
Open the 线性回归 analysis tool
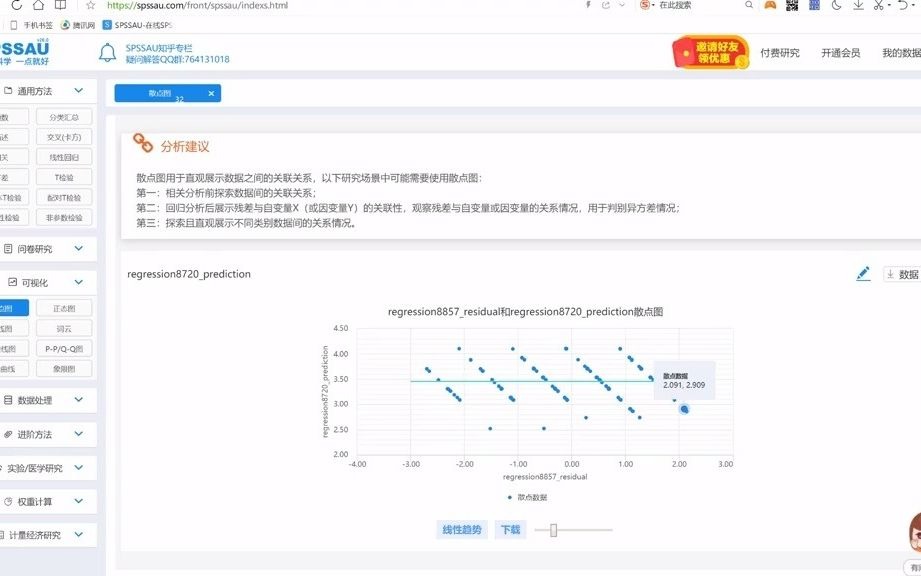(64, 156)
